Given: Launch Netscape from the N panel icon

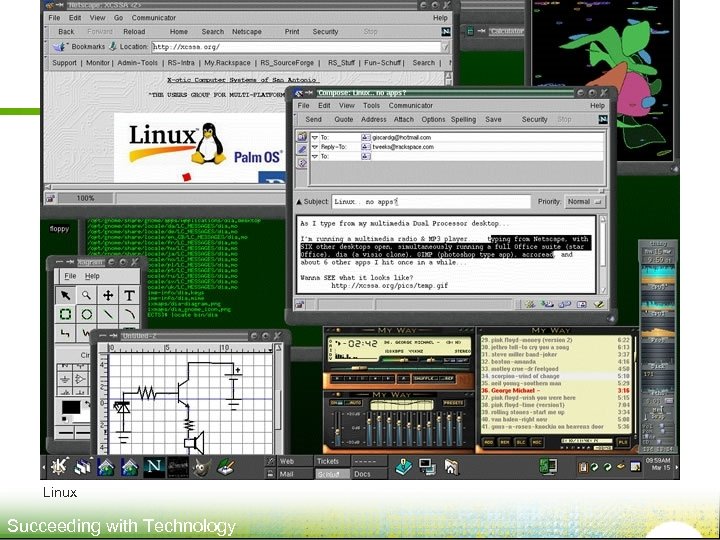Looking at the screenshot, I should point(154,467).
